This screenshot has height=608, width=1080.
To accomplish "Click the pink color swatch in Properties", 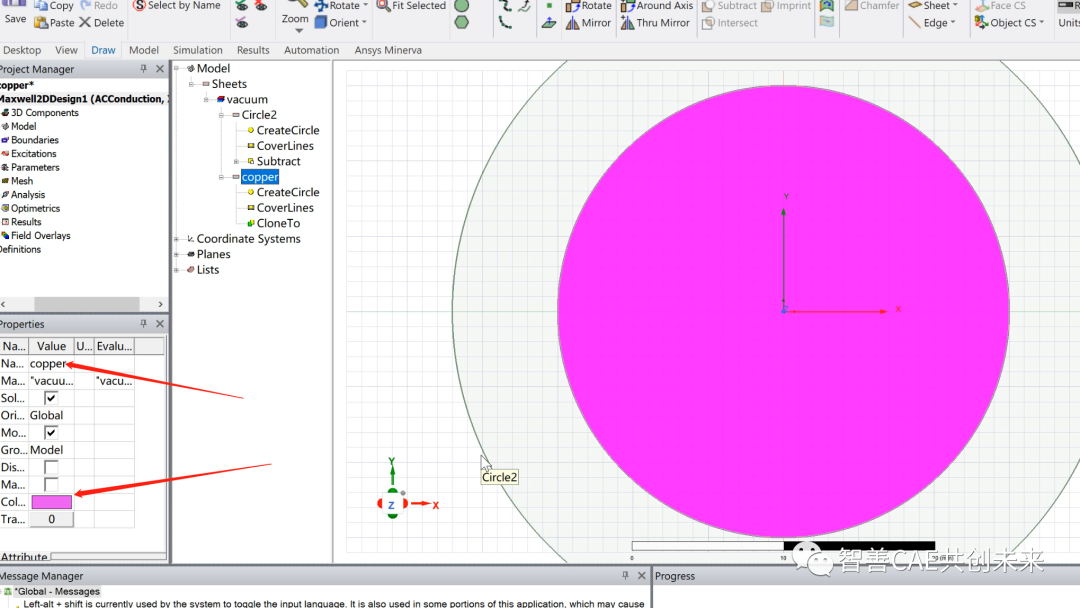I will point(51,501).
